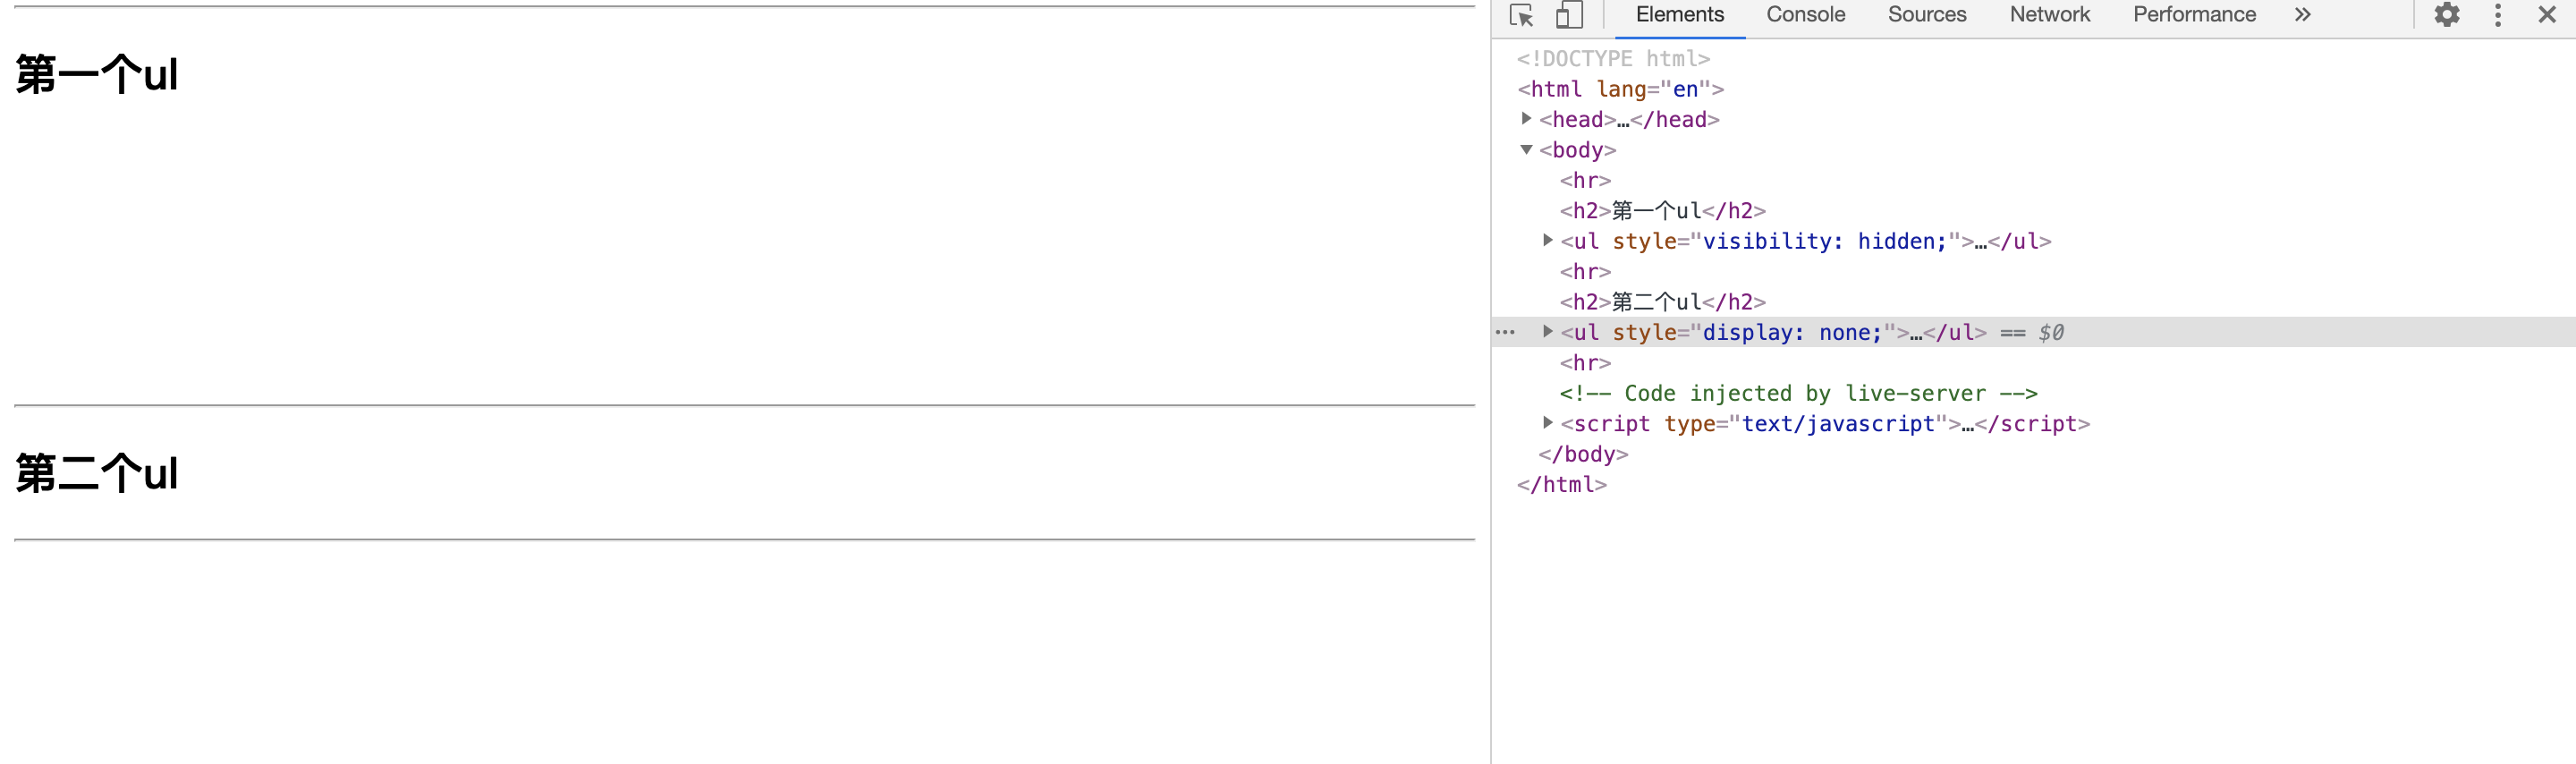Select the closing body tag

click(1583, 454)
